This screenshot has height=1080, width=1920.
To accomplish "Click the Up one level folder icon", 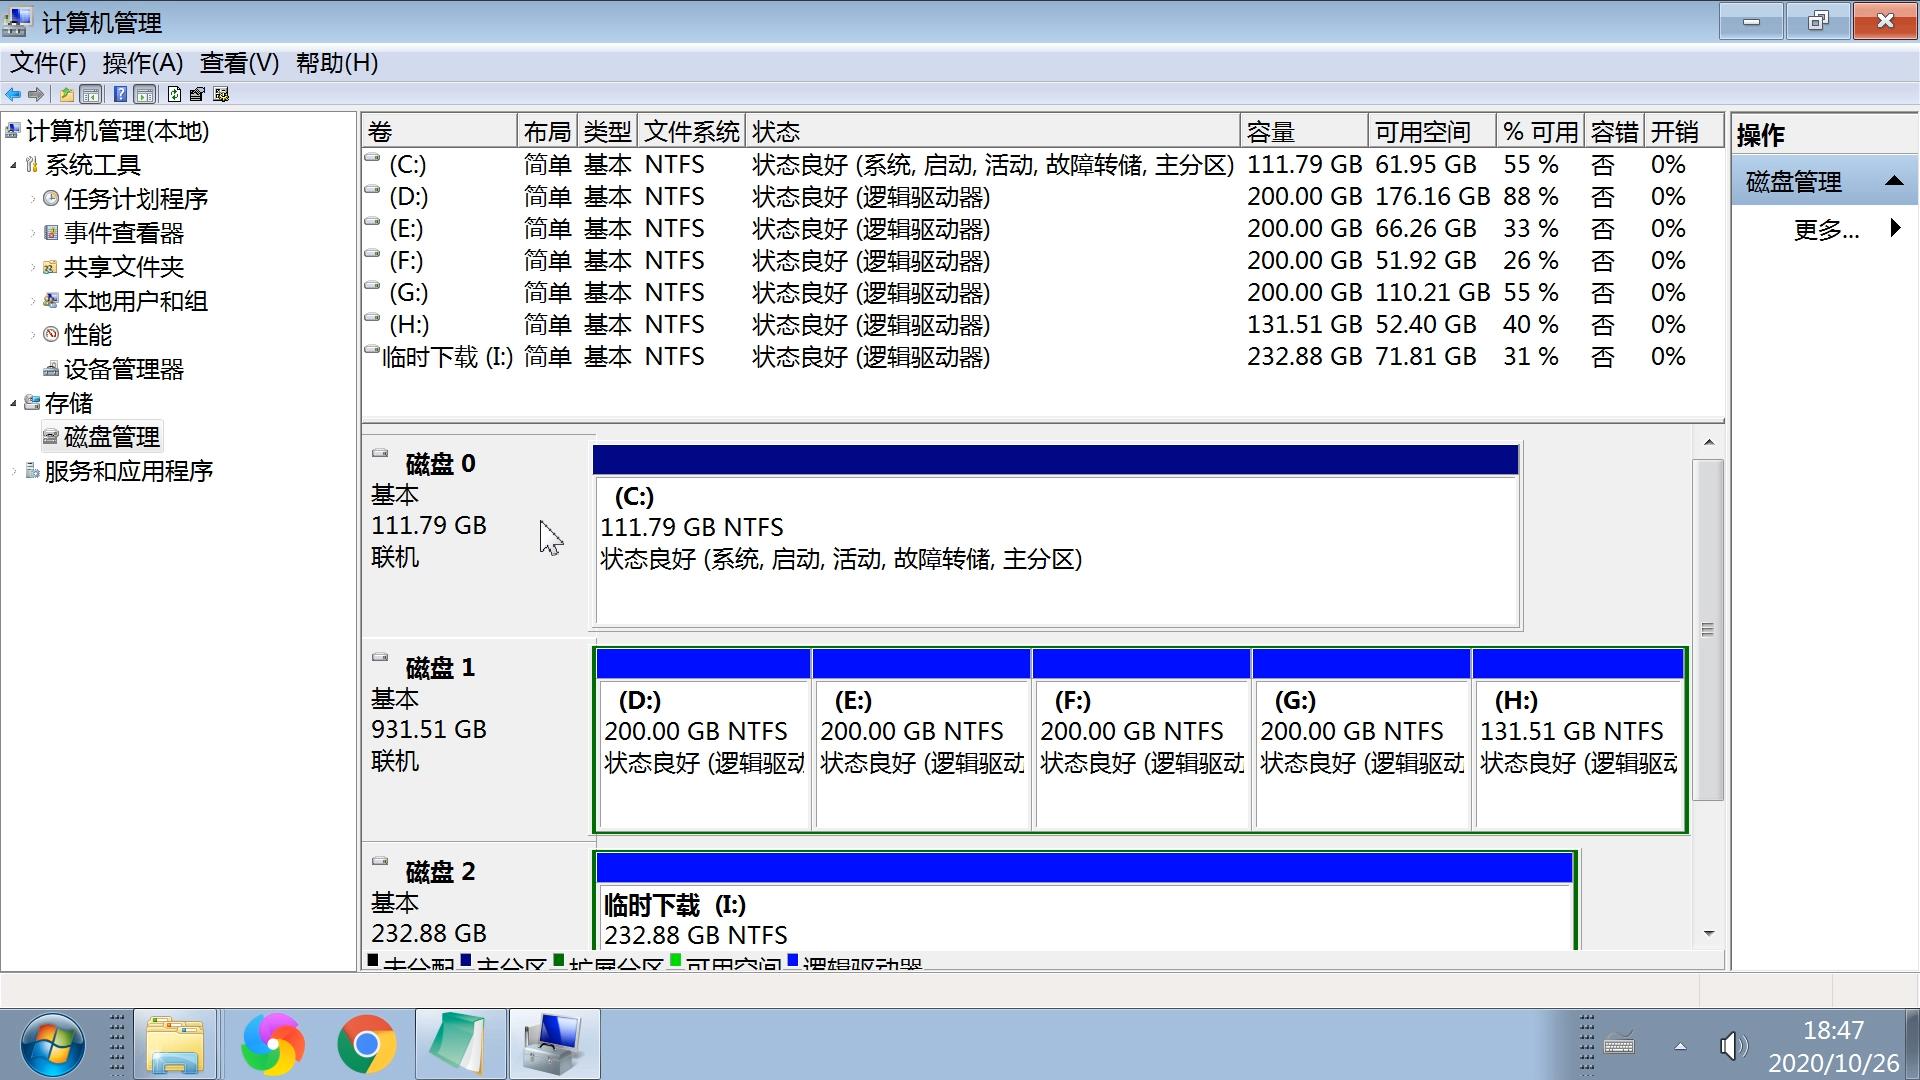I will [66, 94].
